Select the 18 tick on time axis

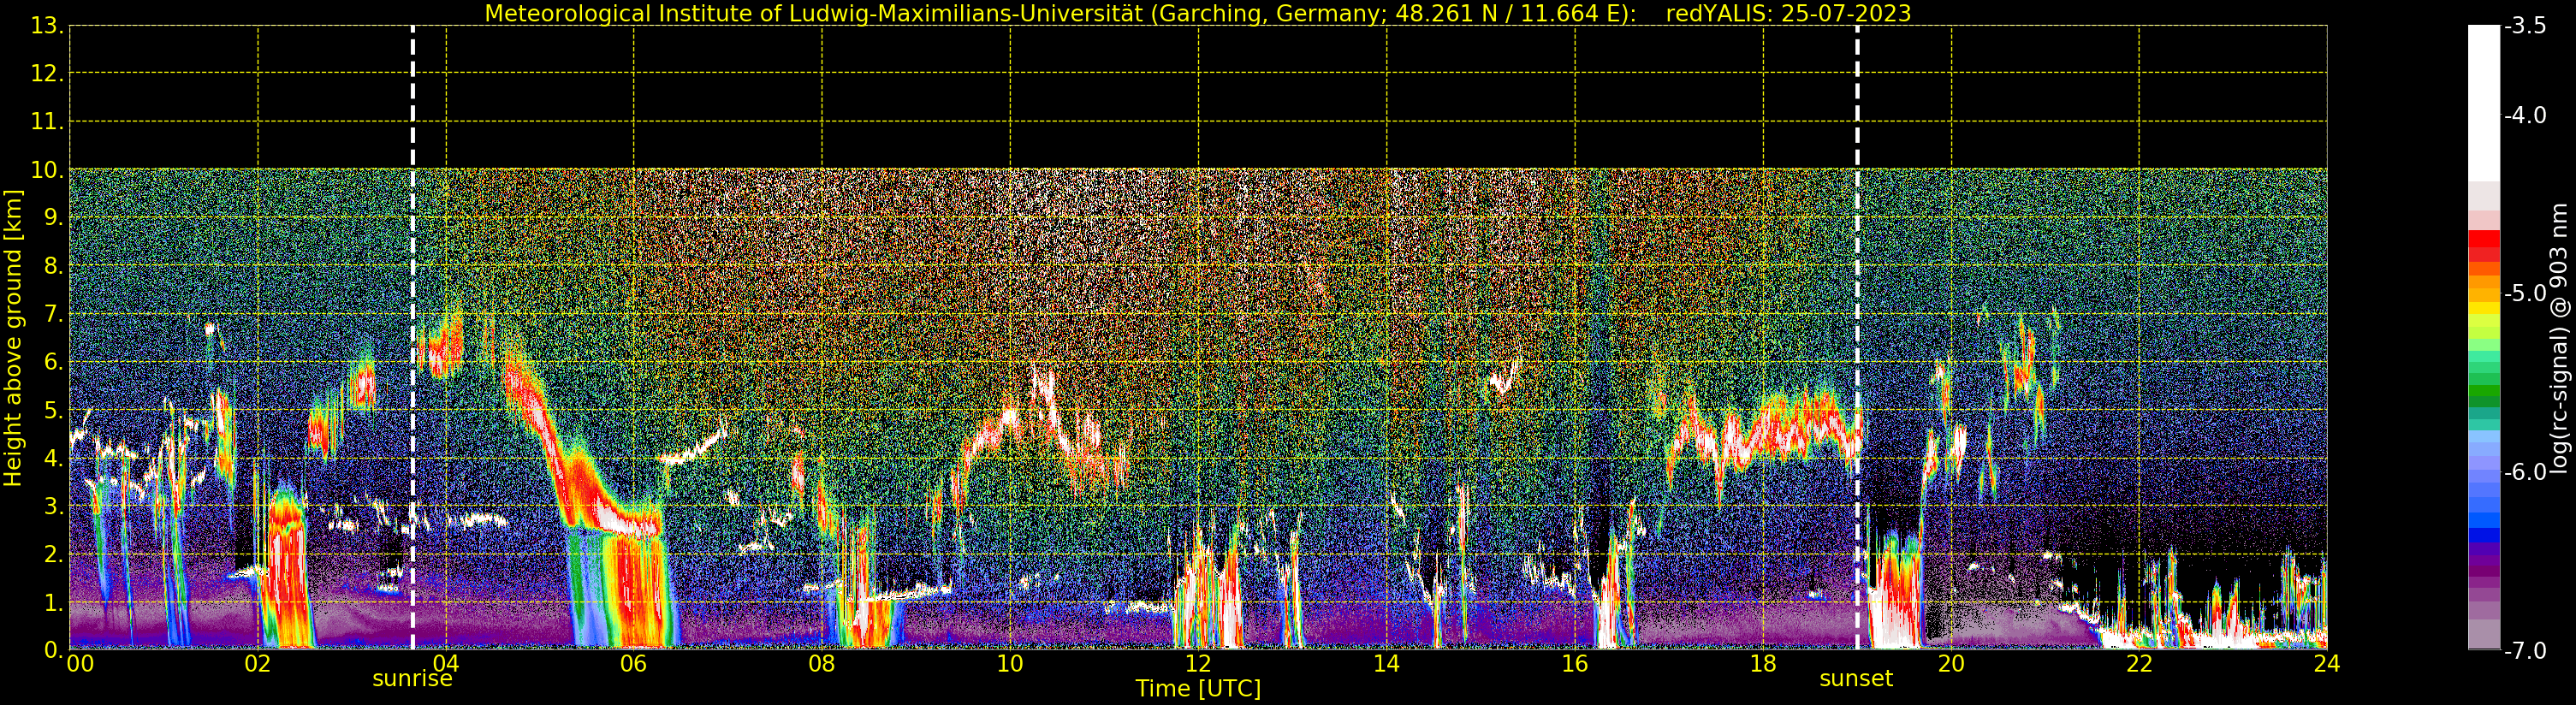pos(1763,663)
